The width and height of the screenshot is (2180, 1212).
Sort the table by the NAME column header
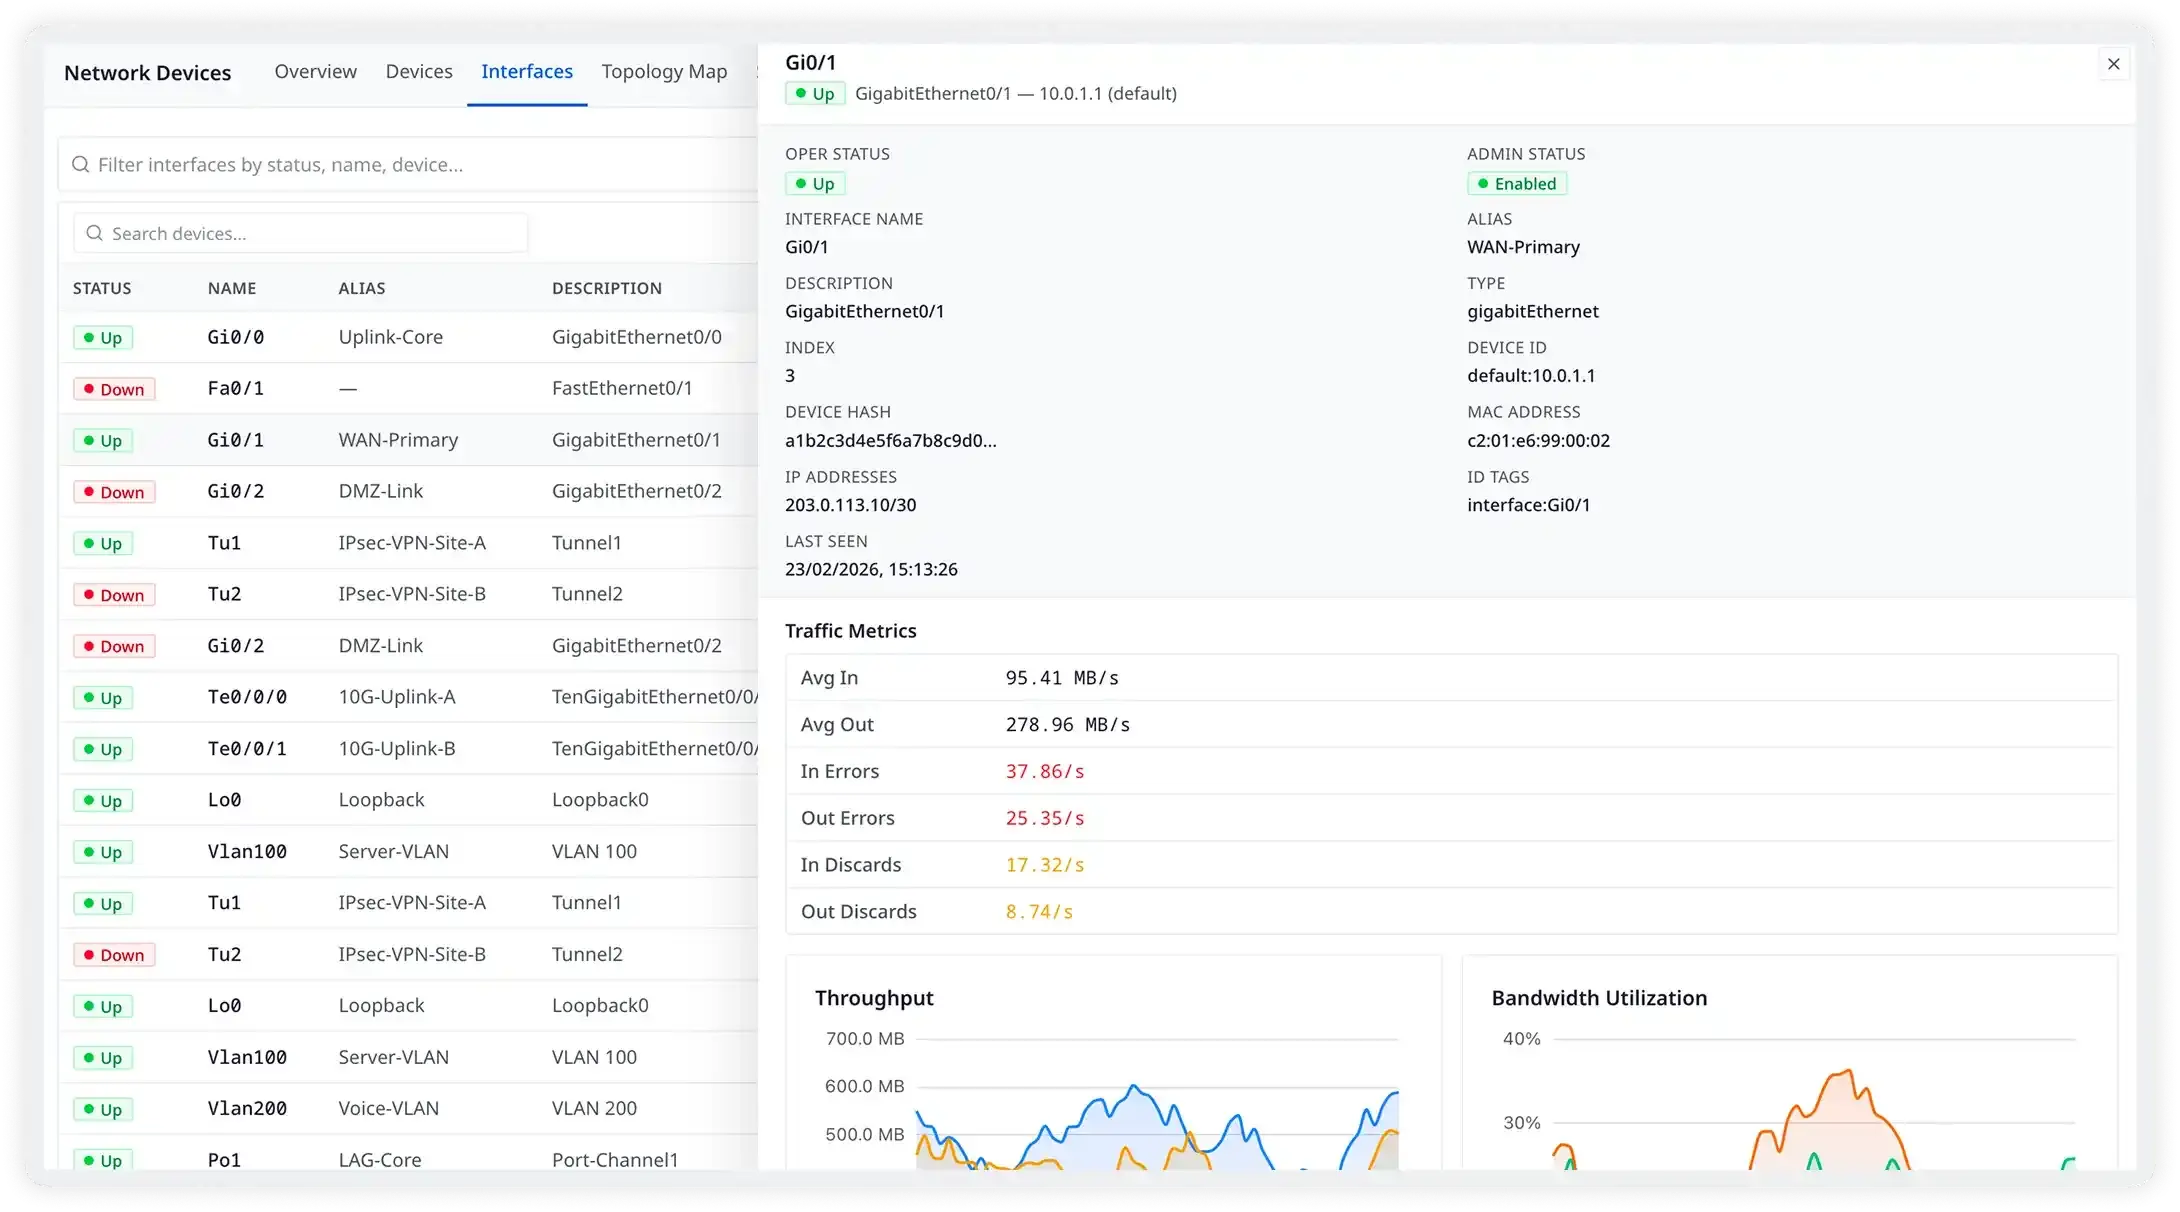click(231, 288)
